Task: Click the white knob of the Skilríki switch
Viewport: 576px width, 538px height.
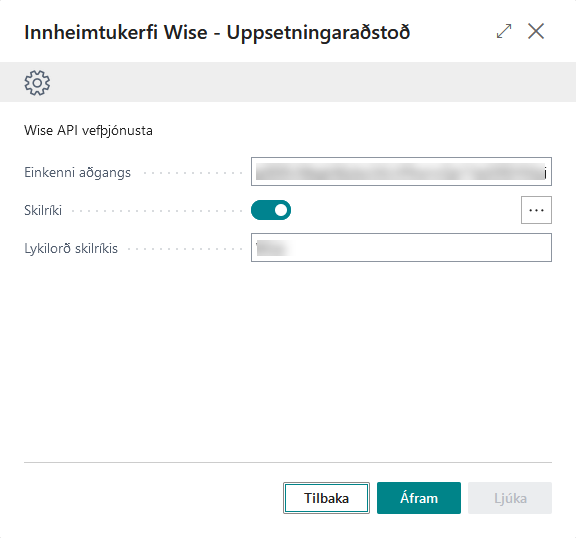Action: click(x=281, y=210)
